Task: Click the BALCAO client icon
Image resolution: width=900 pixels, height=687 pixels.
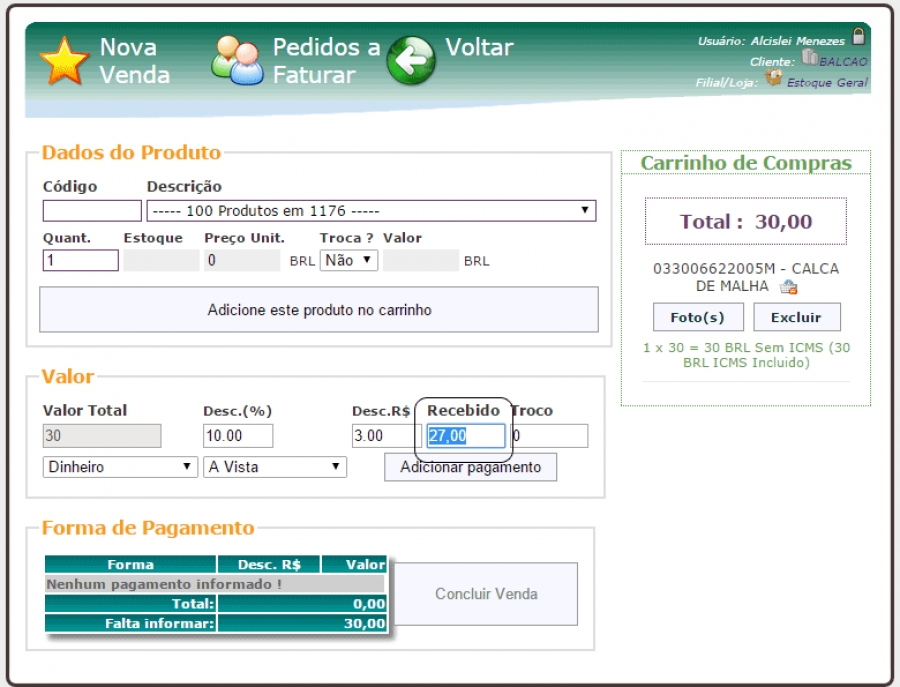Action: [810, 57]
